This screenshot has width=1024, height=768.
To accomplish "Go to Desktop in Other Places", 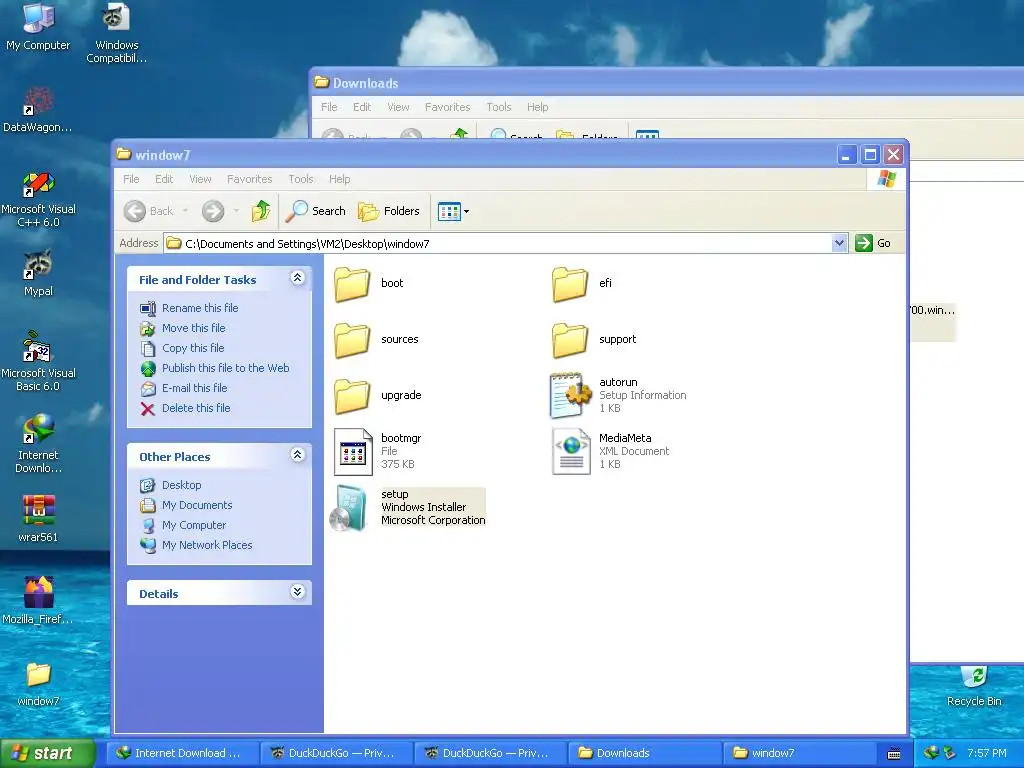I will [182, 485].
